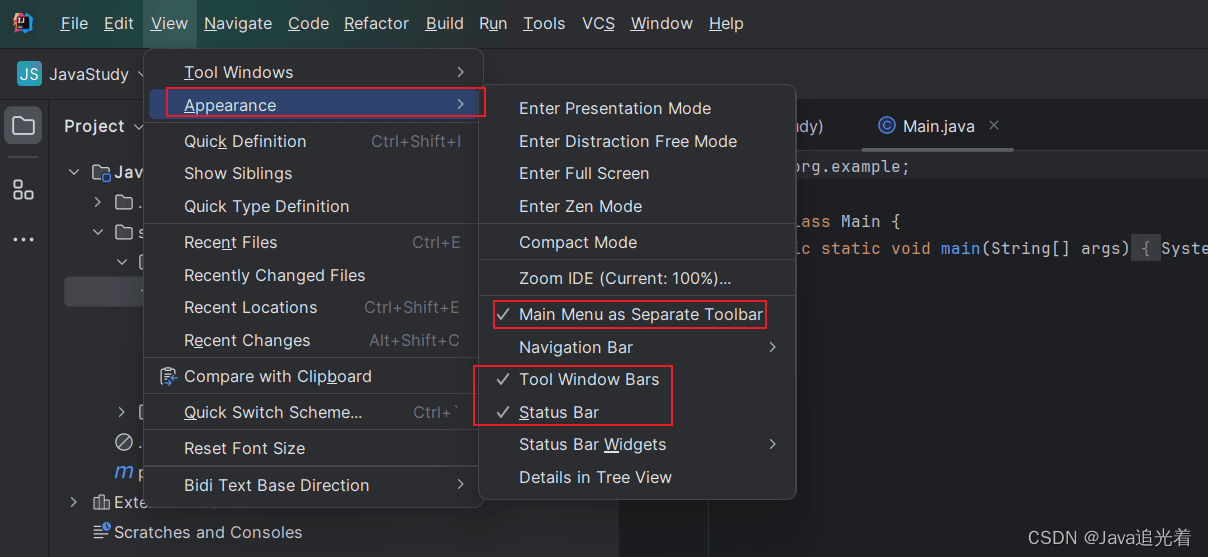Click Reset Font Size

click(x=244, y=448)
